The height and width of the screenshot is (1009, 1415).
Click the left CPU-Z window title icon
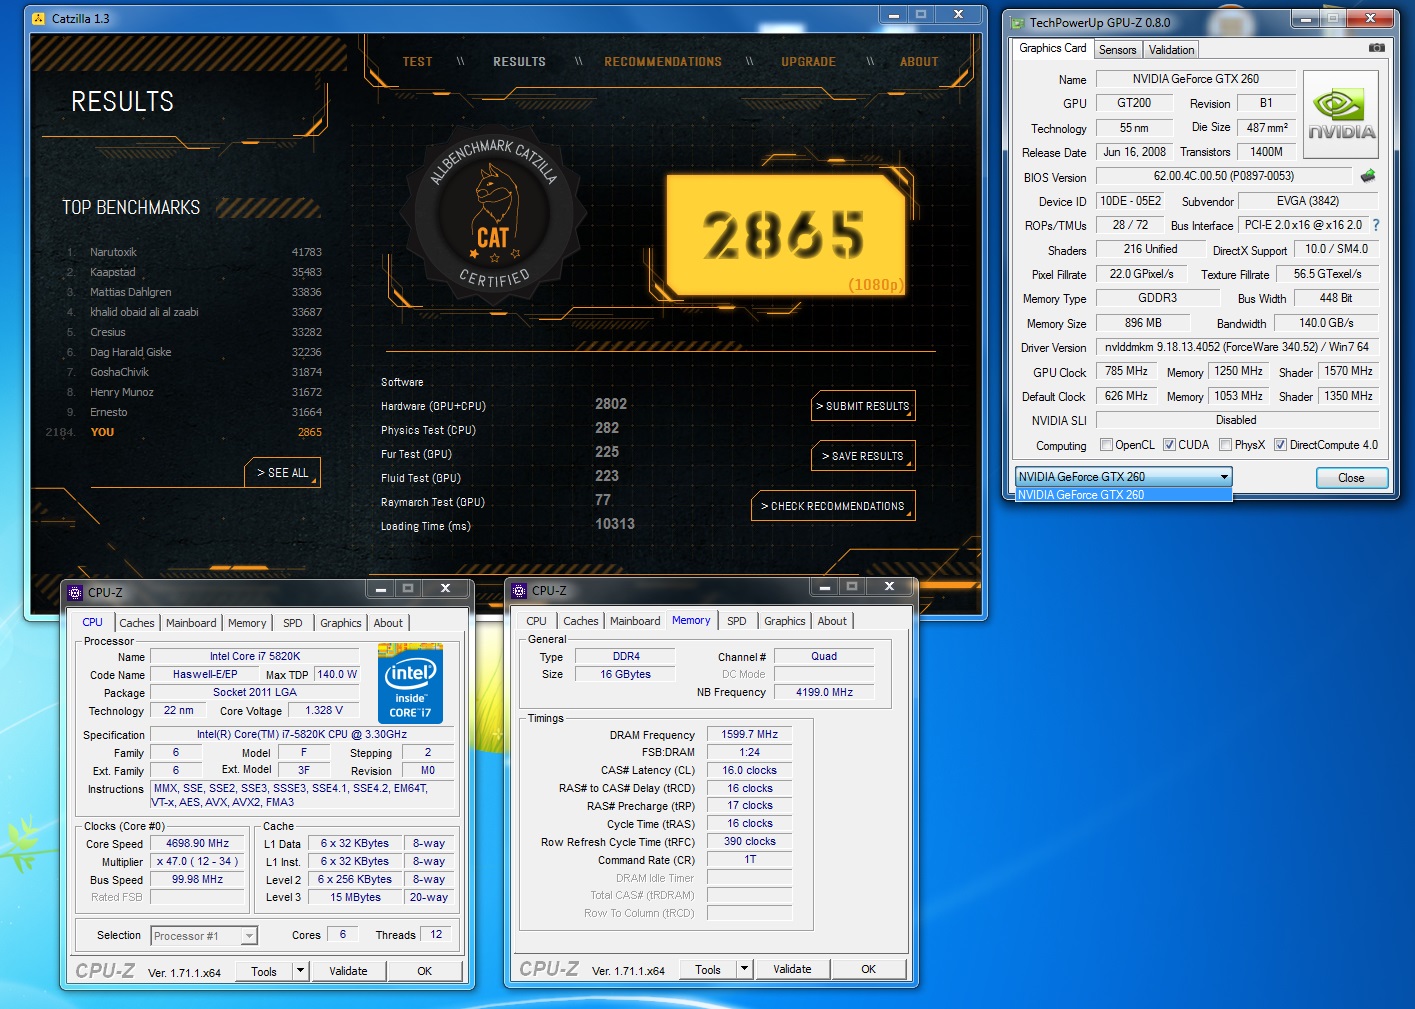(75, 592)
